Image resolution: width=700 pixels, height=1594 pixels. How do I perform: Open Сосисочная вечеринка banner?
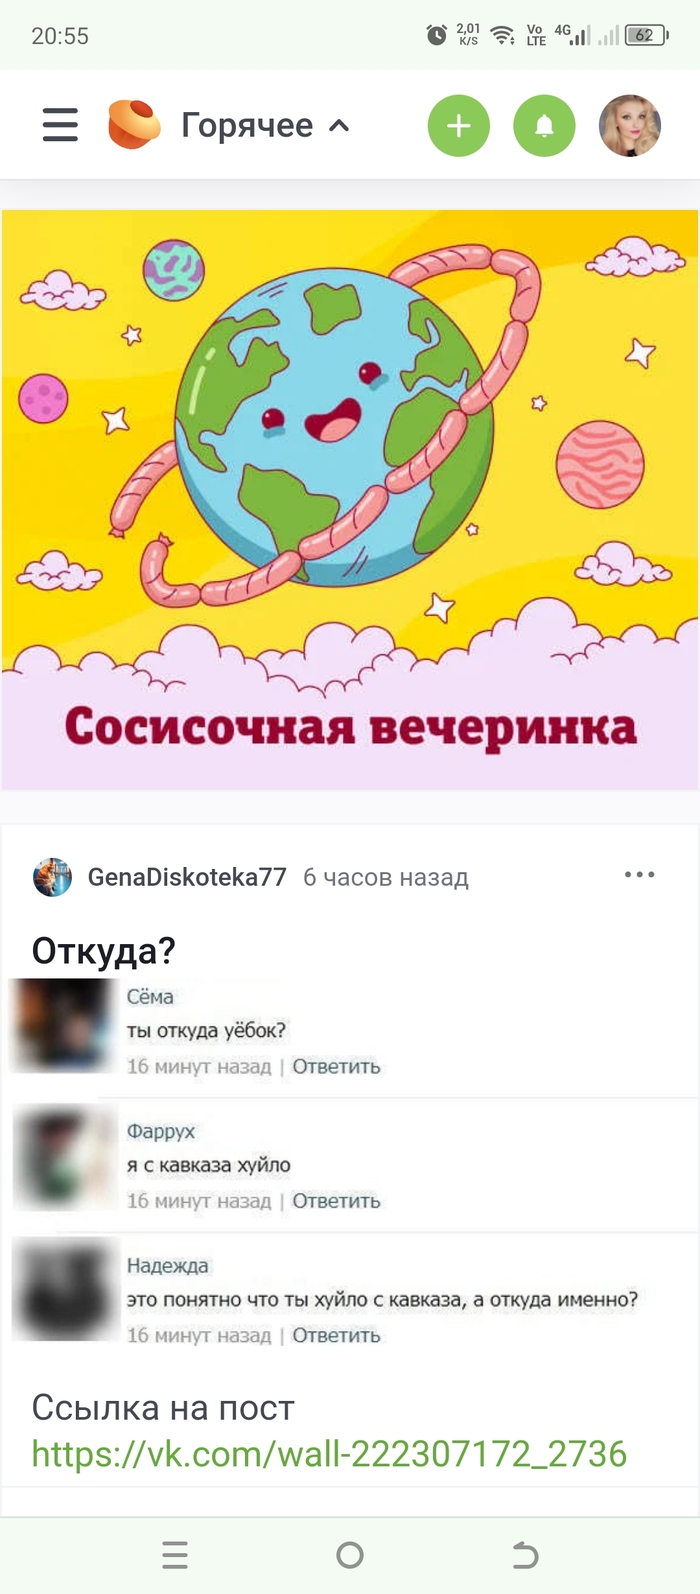tap(350, 499)
